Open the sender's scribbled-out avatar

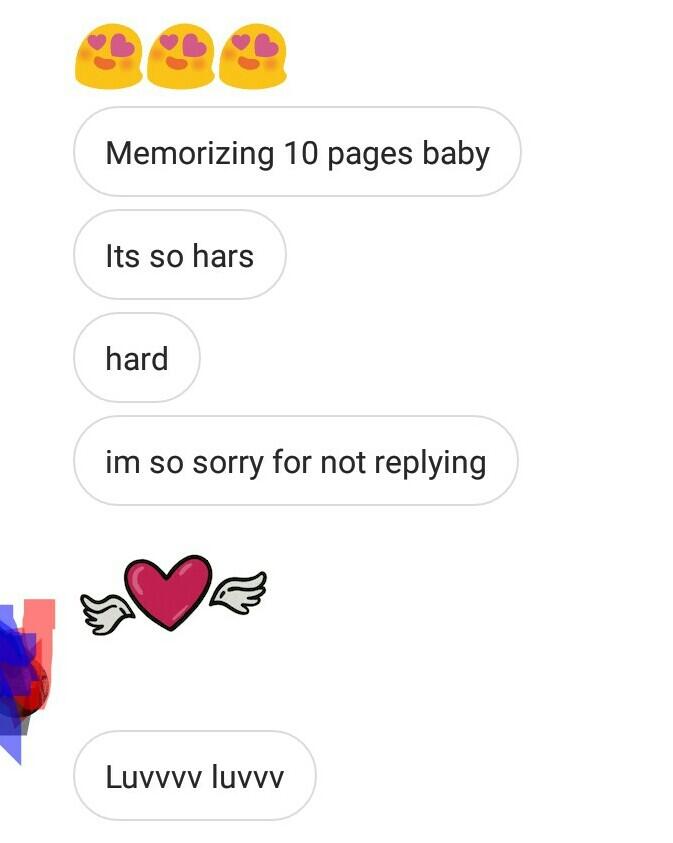27,680
